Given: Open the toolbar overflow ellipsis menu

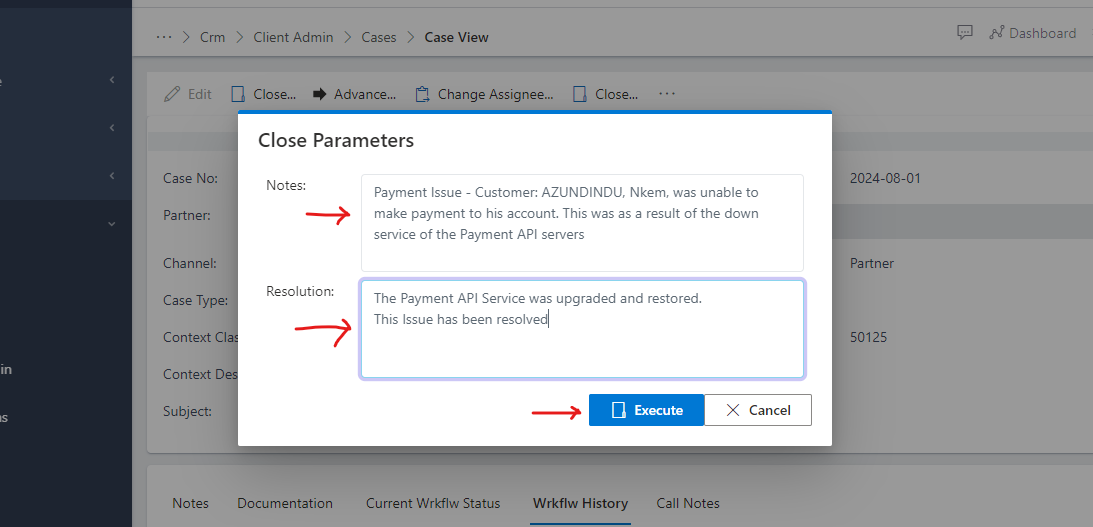Looking at the screenshot, I should tap(667, 94).
